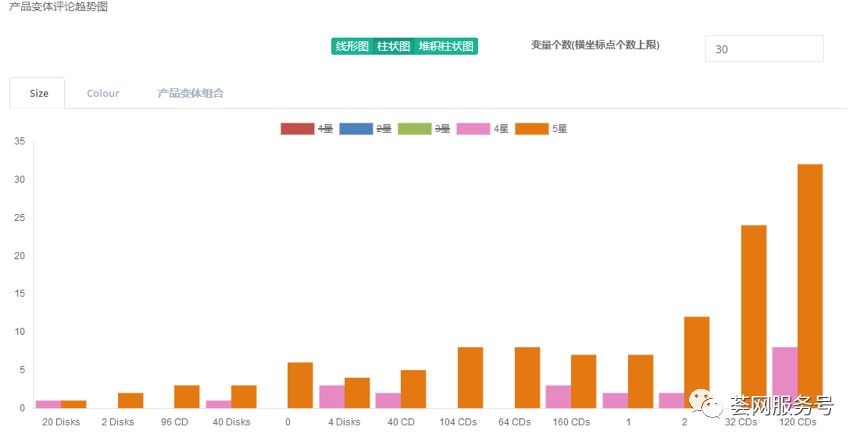The image size is (862, 443).
Task: Hide the orange 5星 series via legend
Action: (531, 128)
